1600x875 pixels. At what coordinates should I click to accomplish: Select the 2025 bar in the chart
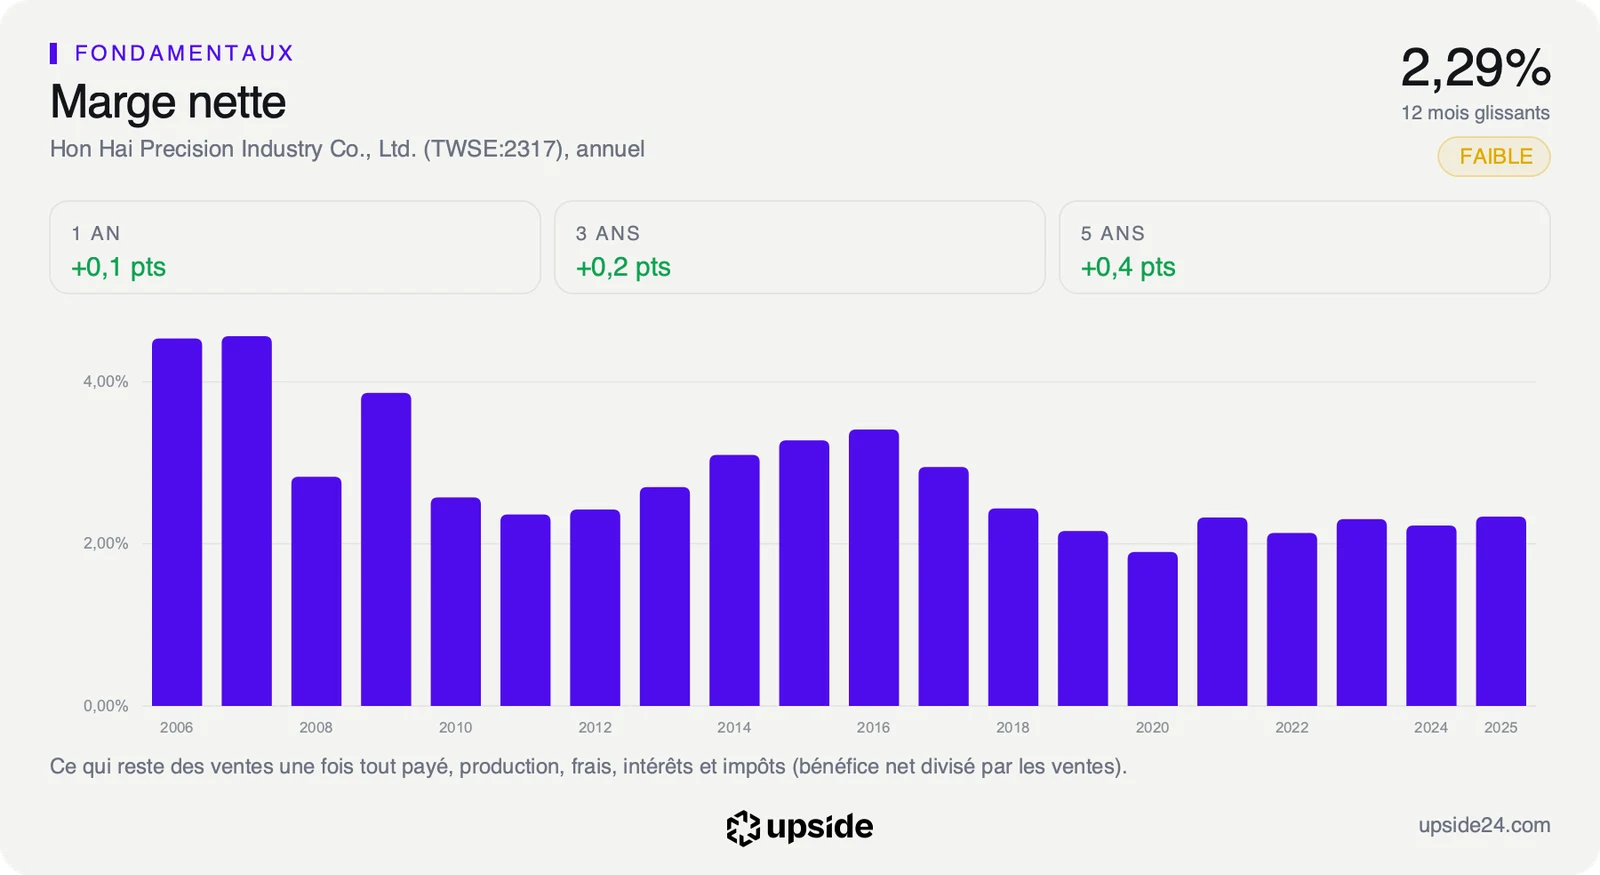click(1501, 611)
